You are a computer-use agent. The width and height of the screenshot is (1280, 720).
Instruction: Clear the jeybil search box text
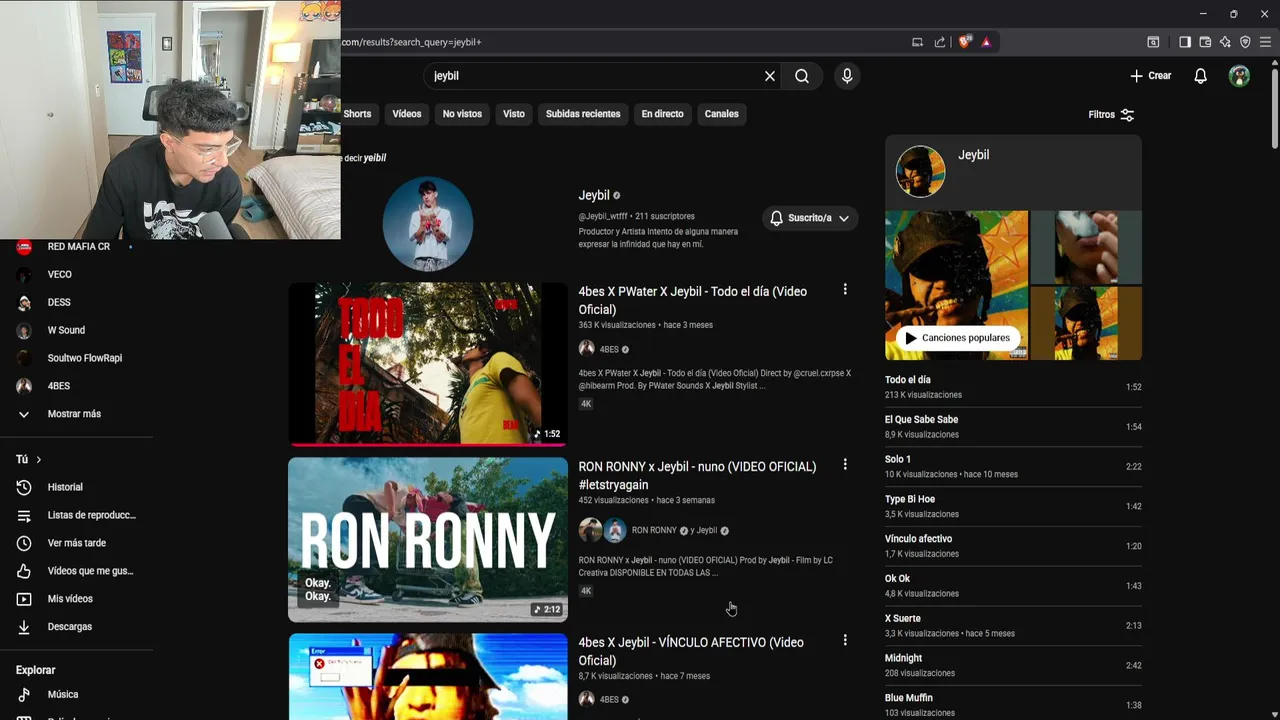pos(770,76)
